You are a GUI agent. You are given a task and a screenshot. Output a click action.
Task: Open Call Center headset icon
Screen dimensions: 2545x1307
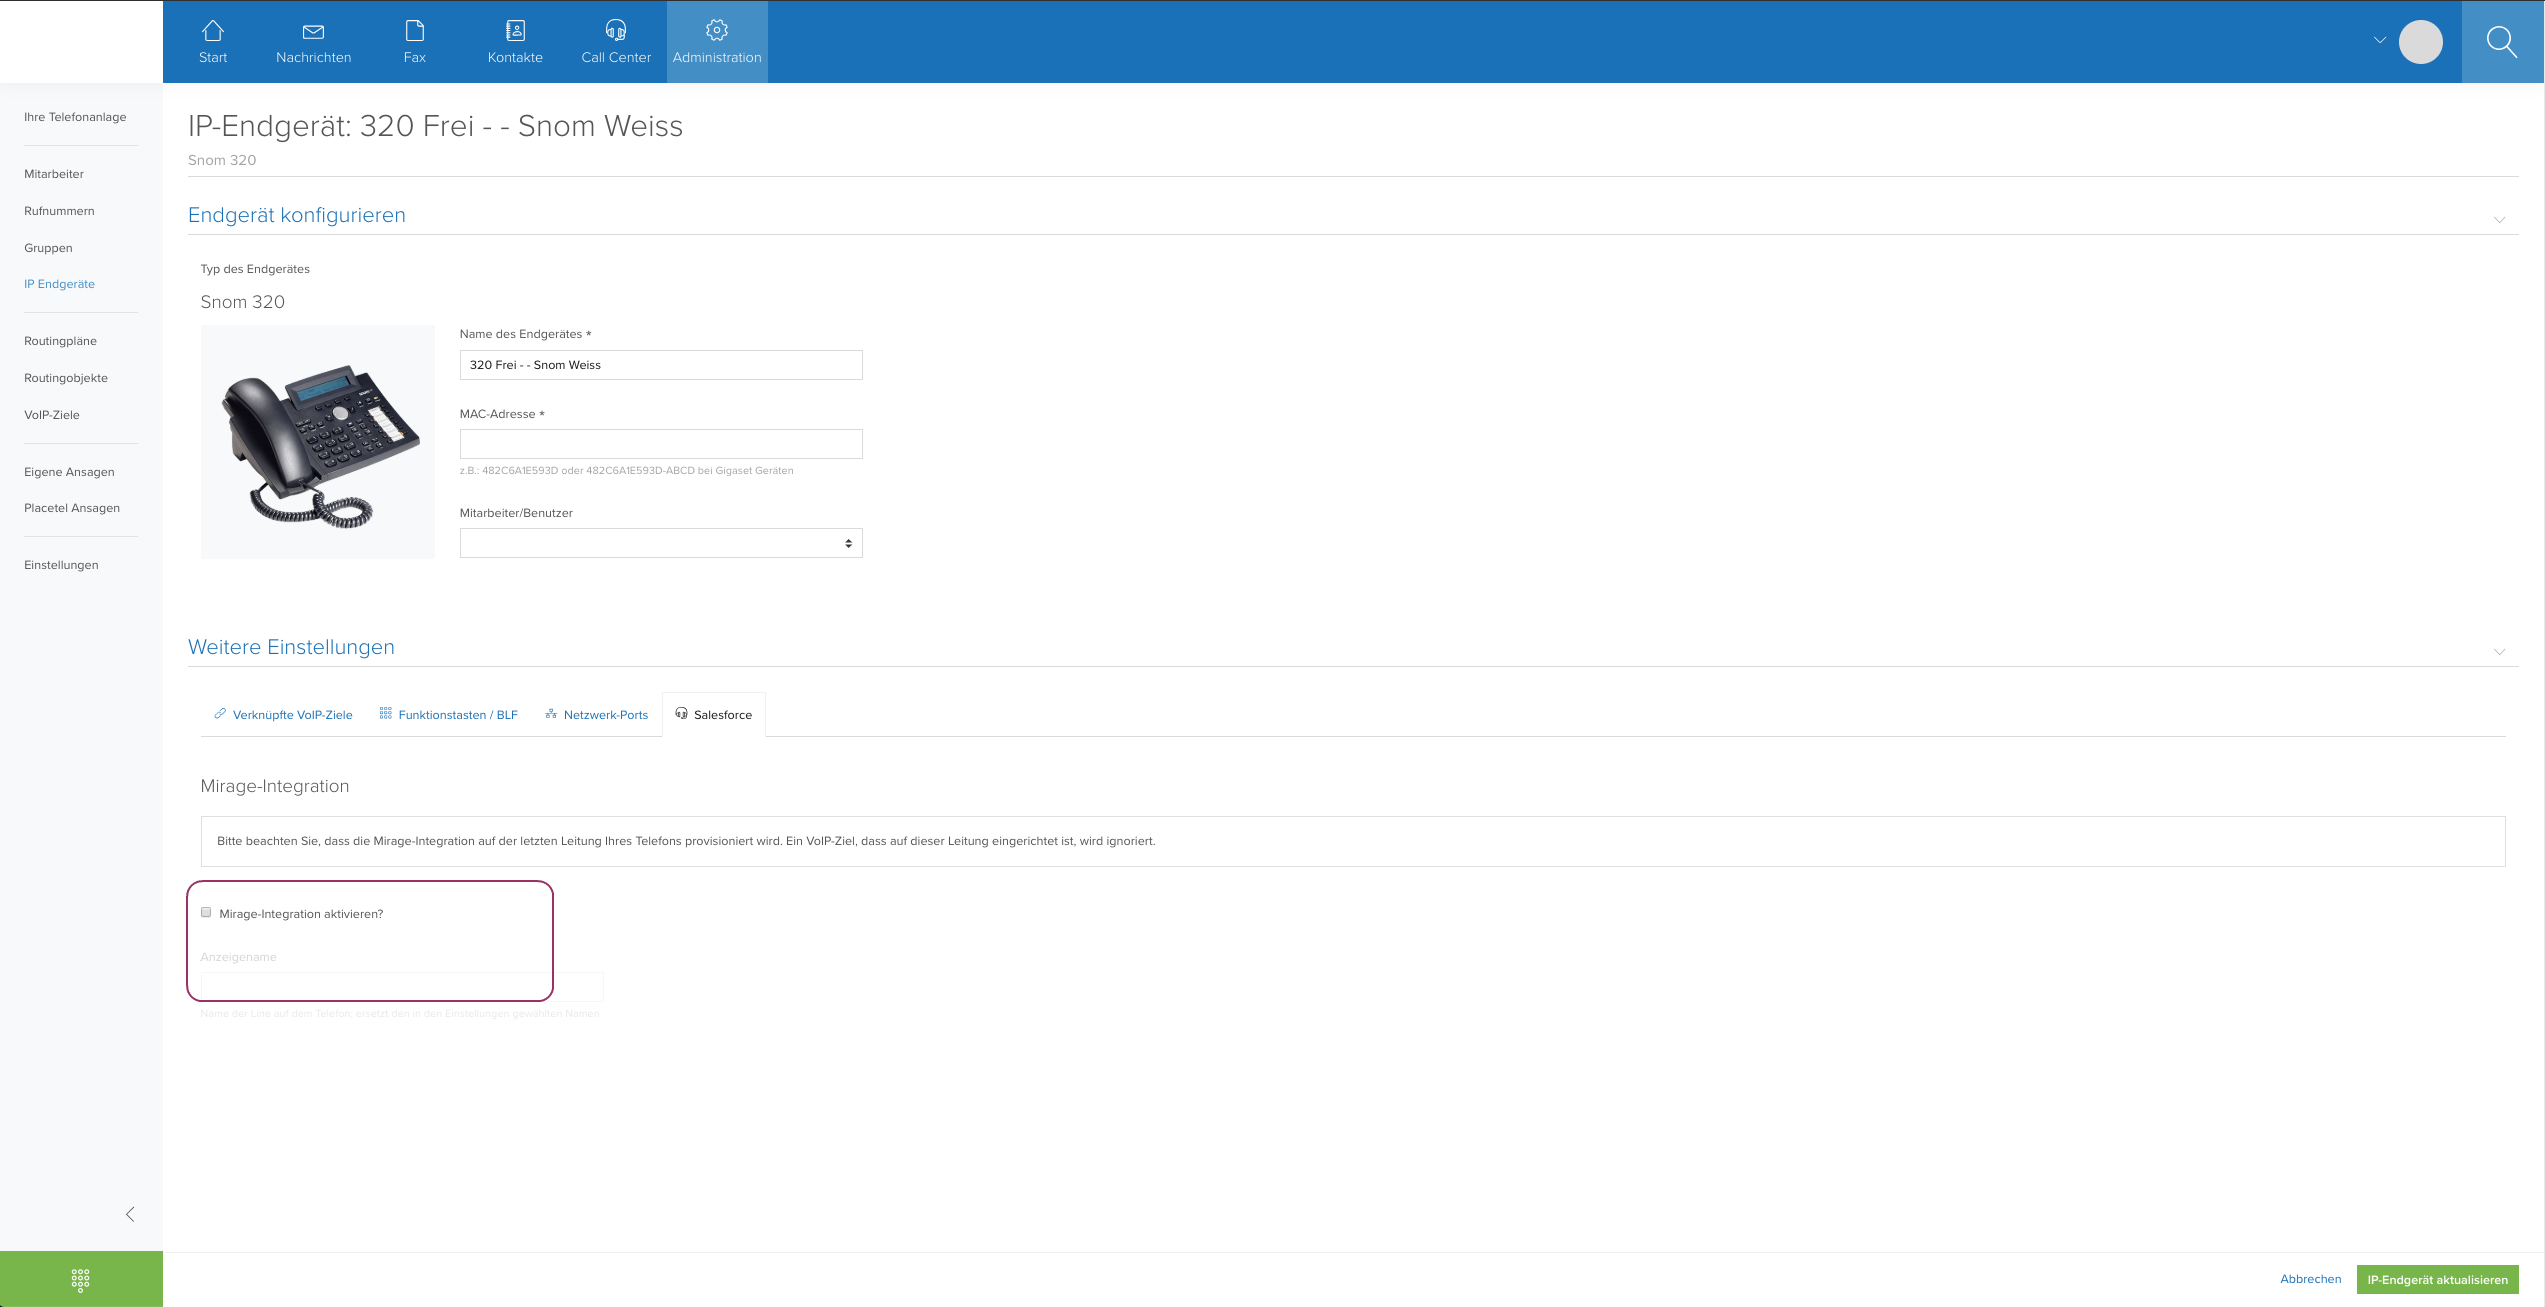click(616, 31)
